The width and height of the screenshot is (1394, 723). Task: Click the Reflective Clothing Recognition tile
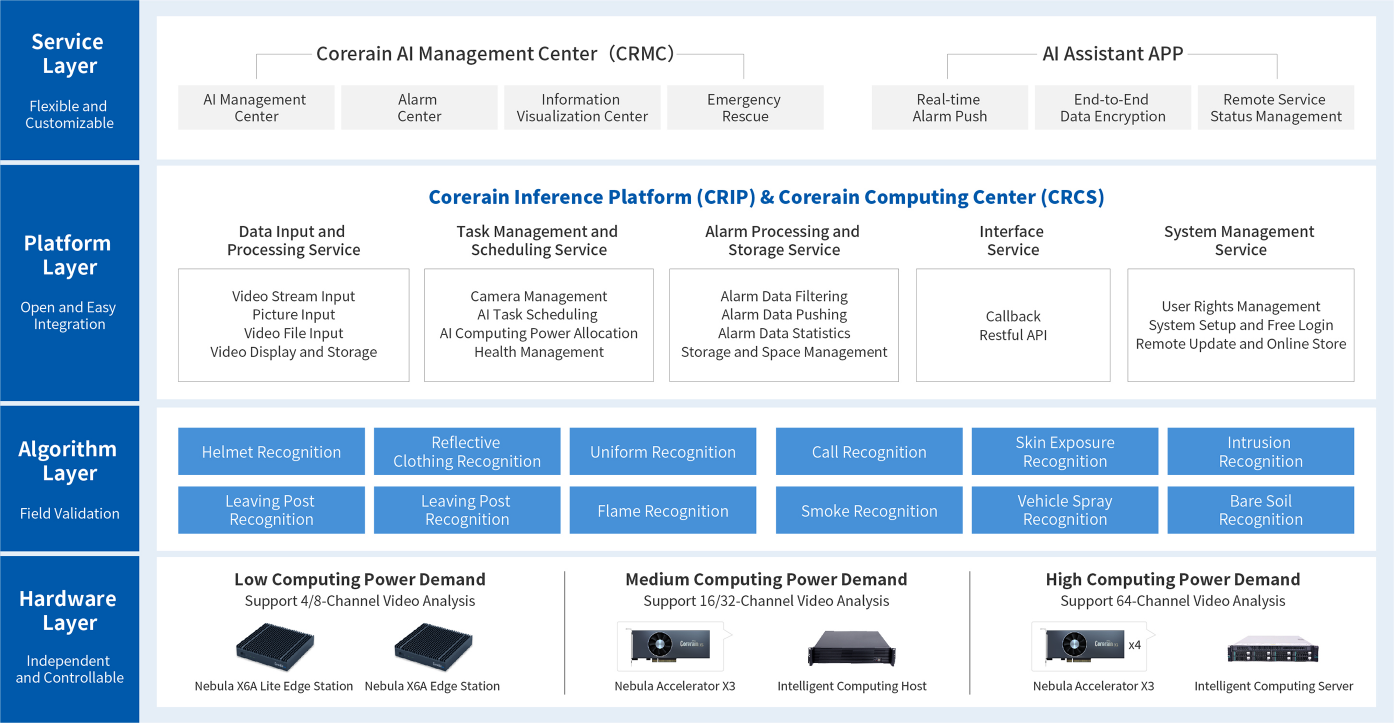[467, 452]
